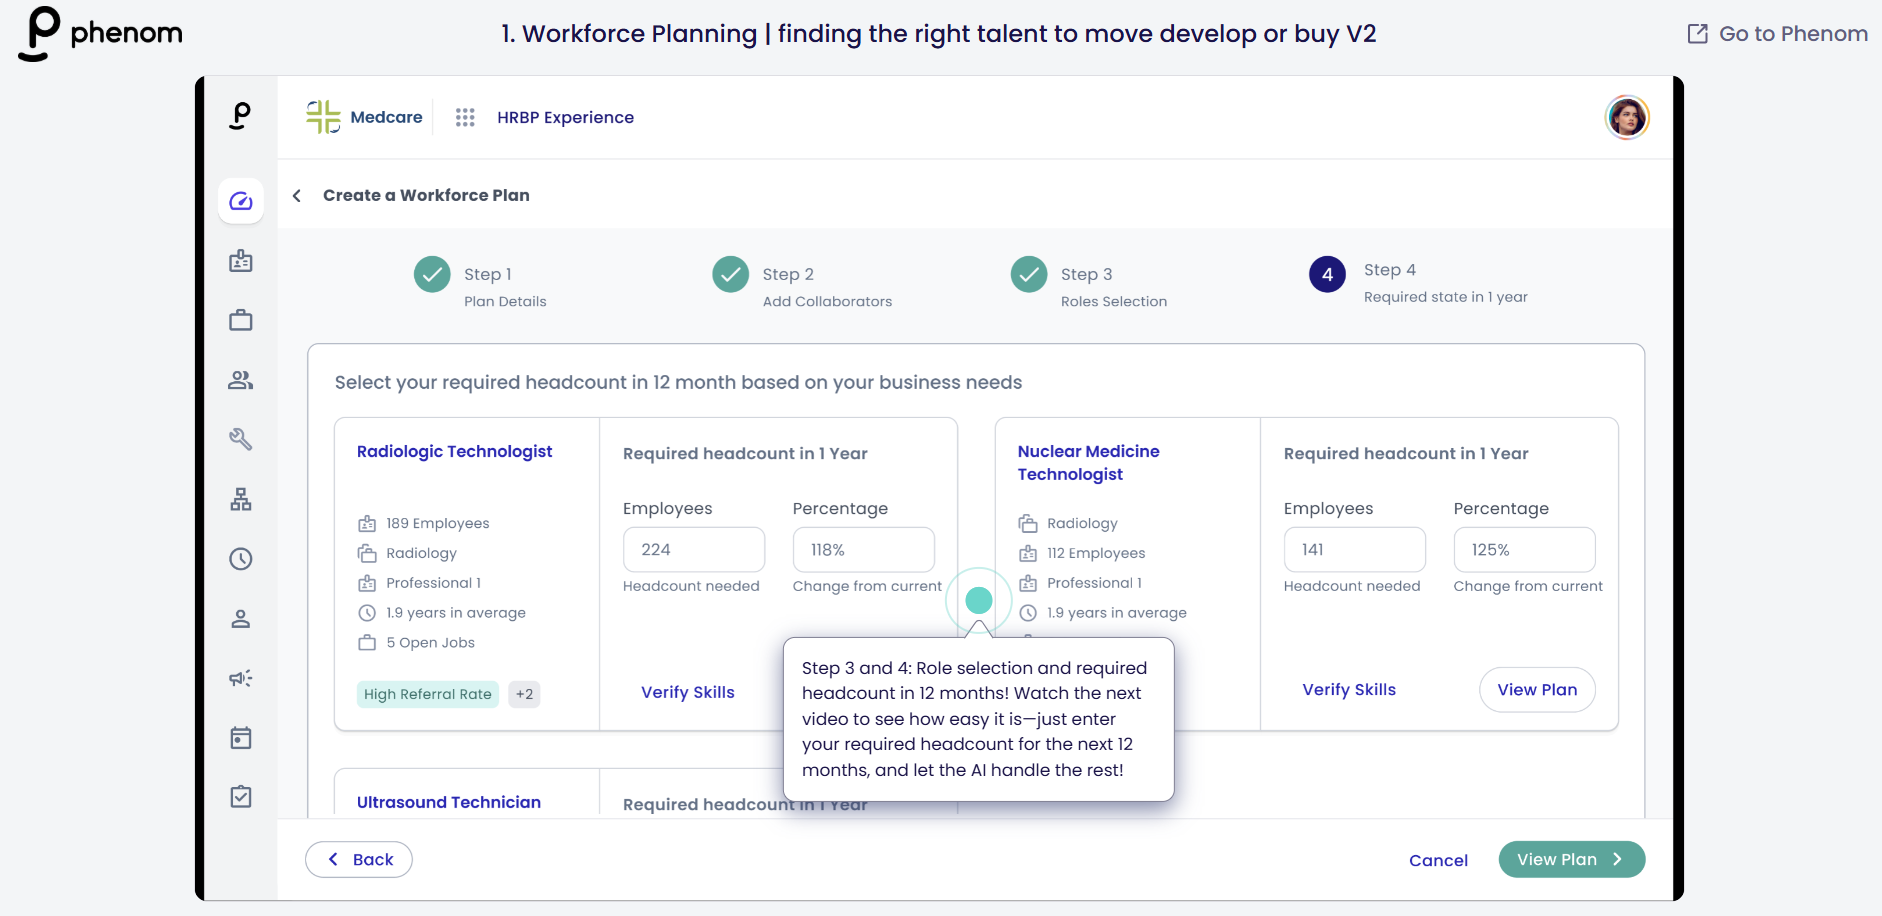
Task: Click the Phenom P logo in sidebar
Action: point(240,116)
